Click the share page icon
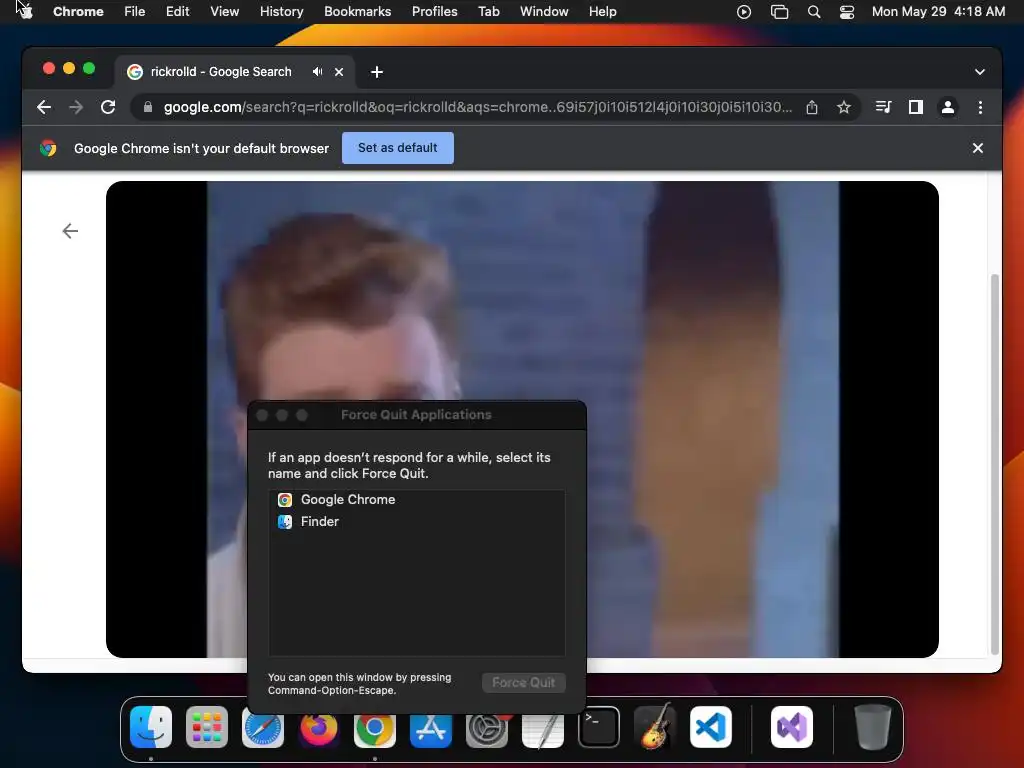This screenshot has height=768, width=1024. [812, 107]
